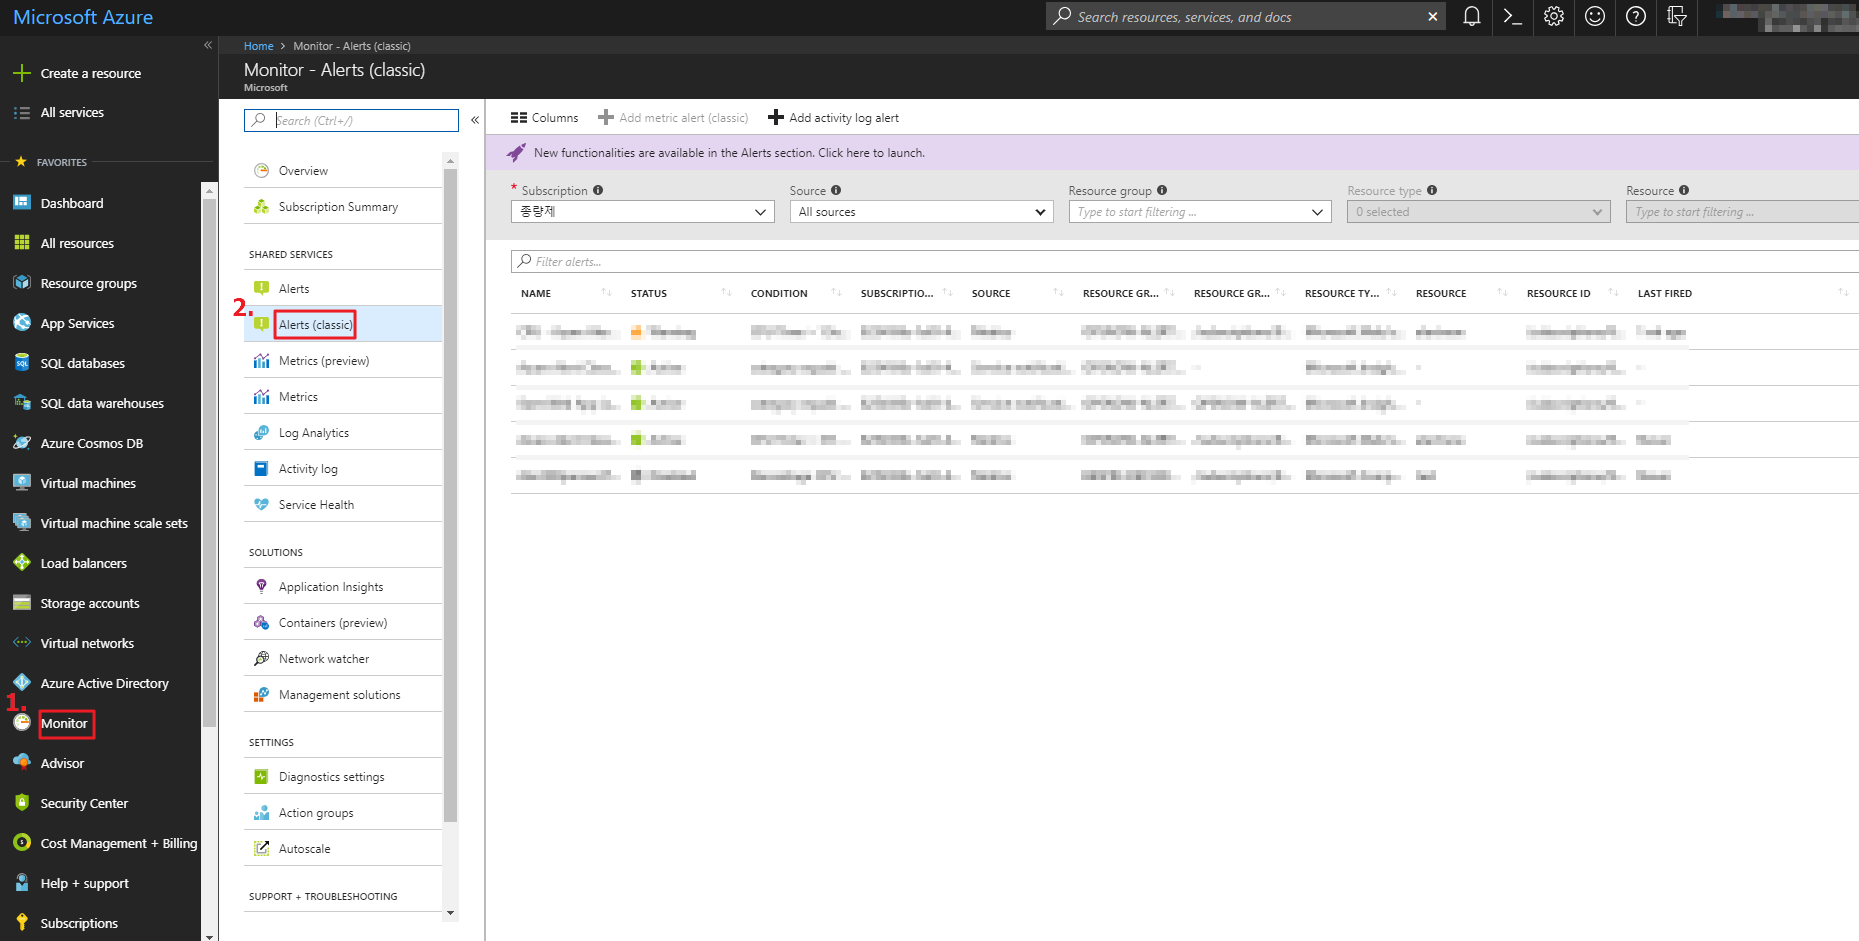Viewport: 1859px width, 941px height.
Task: Open the help question mark icon
Action: (1636, 17)
